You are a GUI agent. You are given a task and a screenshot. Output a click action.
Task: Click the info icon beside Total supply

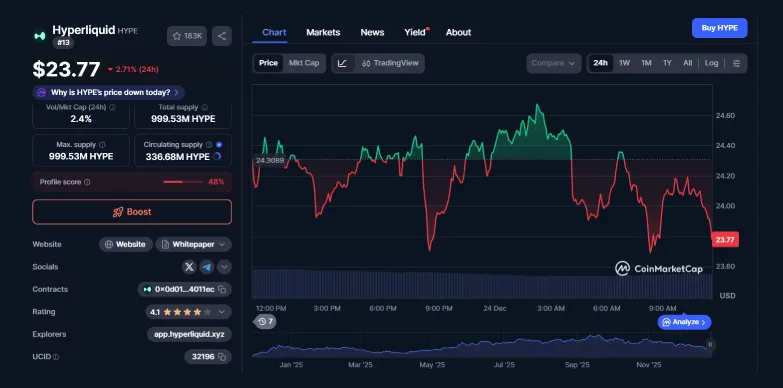coord(205,107)
